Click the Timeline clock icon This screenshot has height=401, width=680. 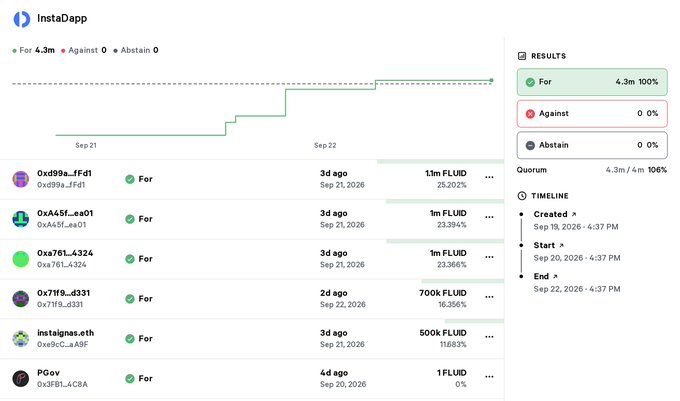(x=522, y=196)
